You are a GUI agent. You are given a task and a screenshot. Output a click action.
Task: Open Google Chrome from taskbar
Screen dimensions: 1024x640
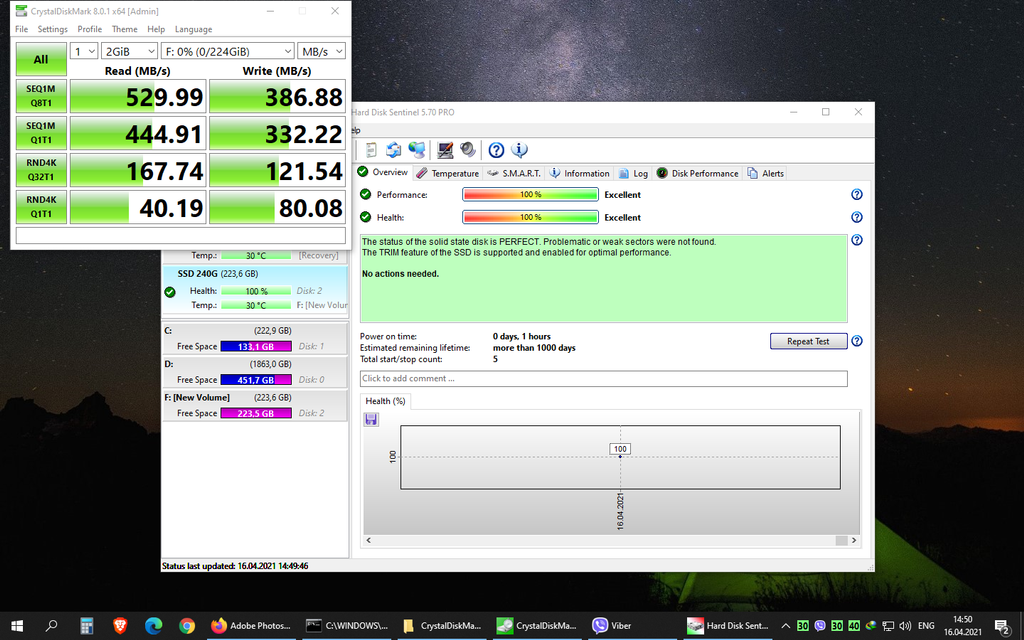(x=187, y=626)
